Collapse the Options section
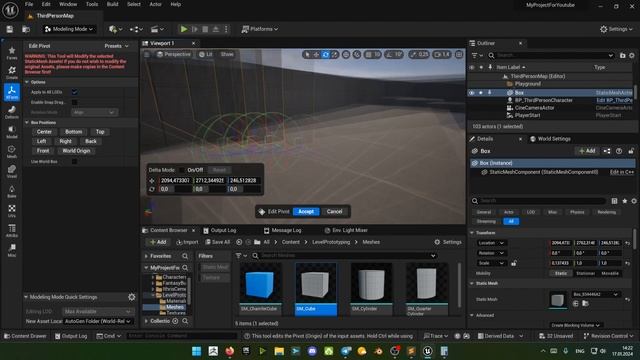The image size is (640, 360). point(27,82)
